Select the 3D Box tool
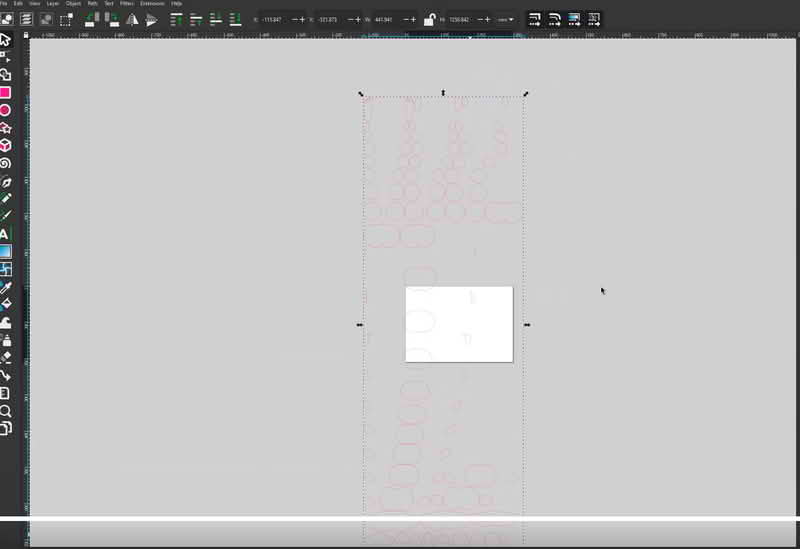 click(x=5, y=145)
